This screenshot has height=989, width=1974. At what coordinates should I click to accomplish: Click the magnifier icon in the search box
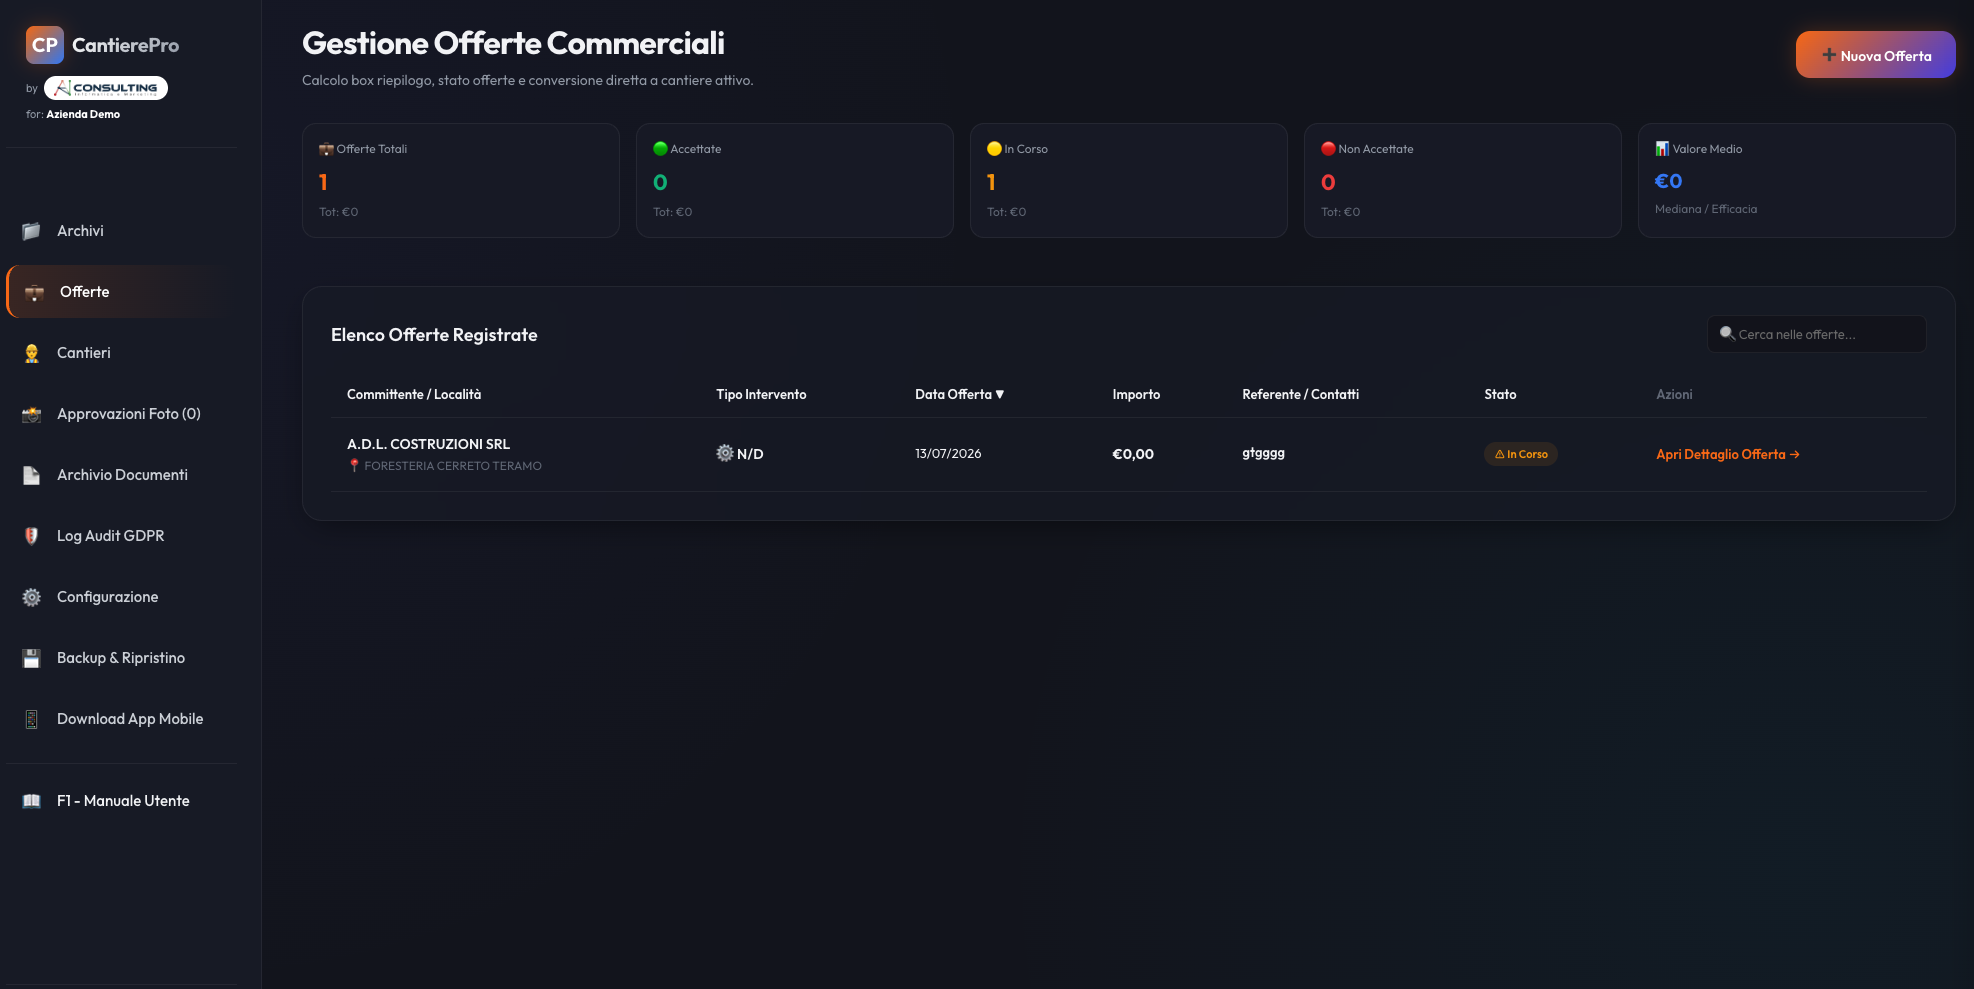1727,333
